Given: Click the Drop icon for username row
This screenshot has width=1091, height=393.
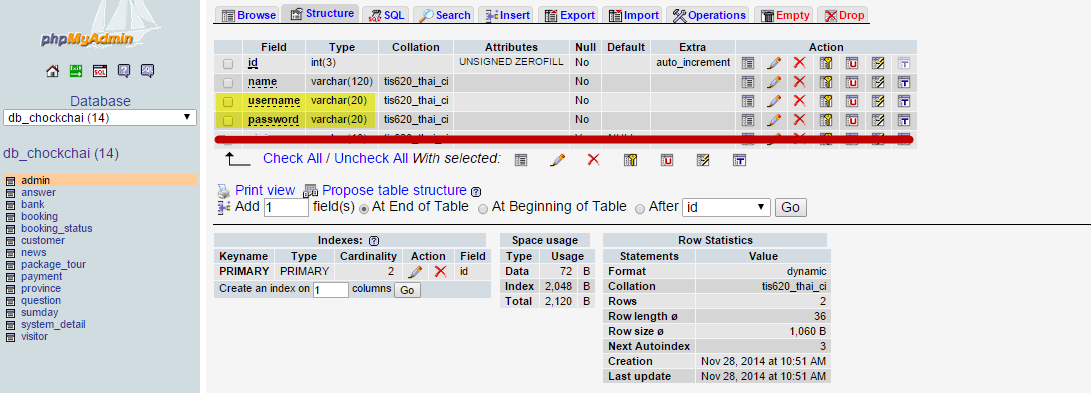Looking at the screenshot, I should (799, 101).
